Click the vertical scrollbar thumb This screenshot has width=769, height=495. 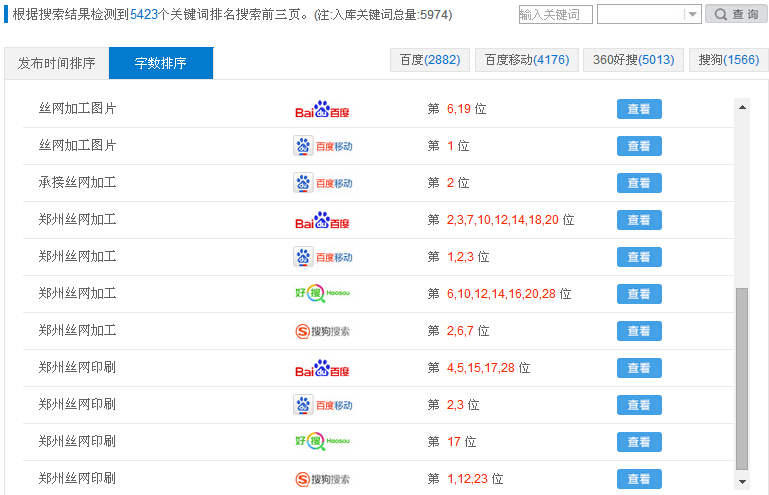pyautogui.click(x=742, y=379)
